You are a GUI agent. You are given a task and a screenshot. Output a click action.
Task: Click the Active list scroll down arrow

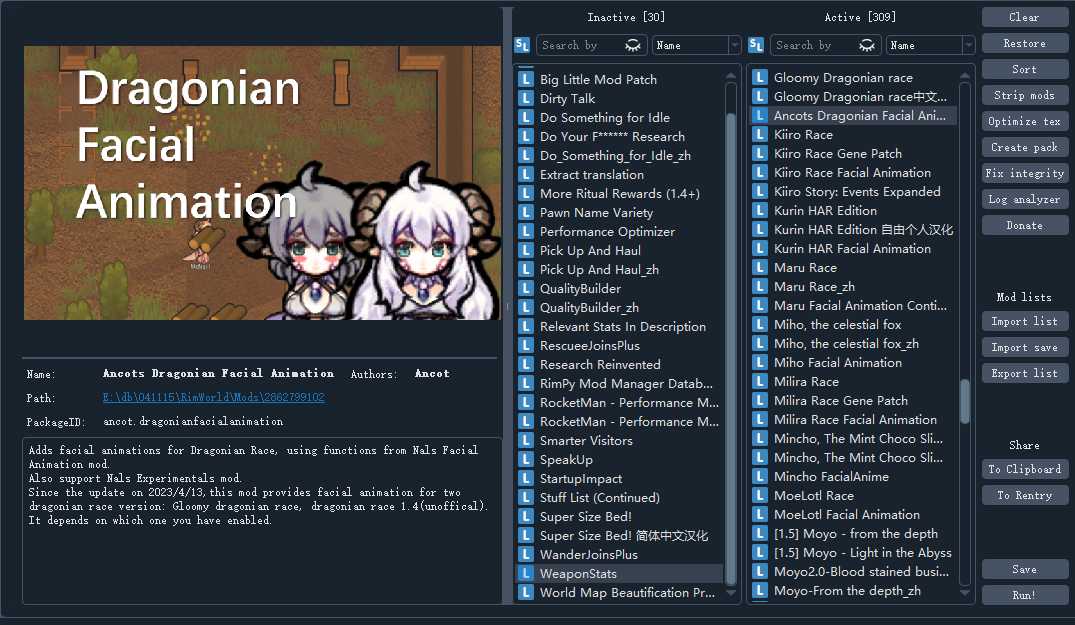click(965, 593)
